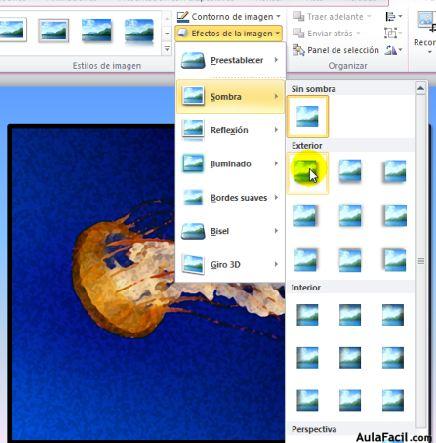Click the Efectos de la imagen button
Image resolution: width=436 pixels, height=443 pixels.
[229, 33]
